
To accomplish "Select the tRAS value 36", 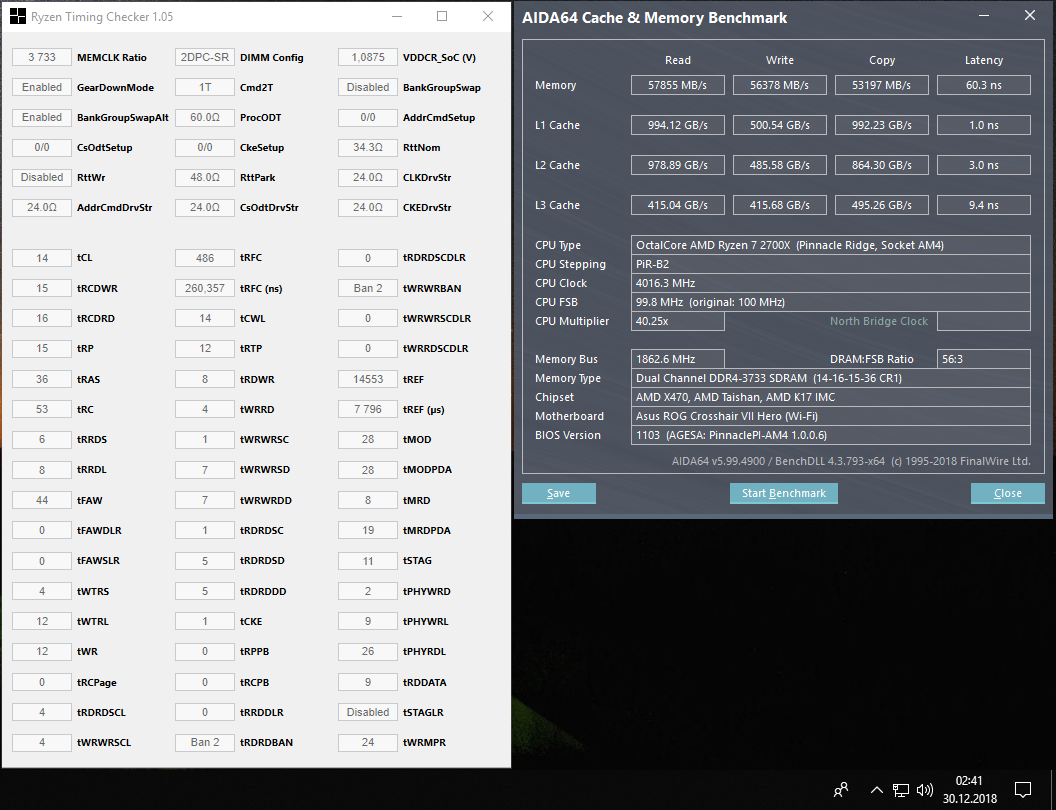I will point(42,379).
